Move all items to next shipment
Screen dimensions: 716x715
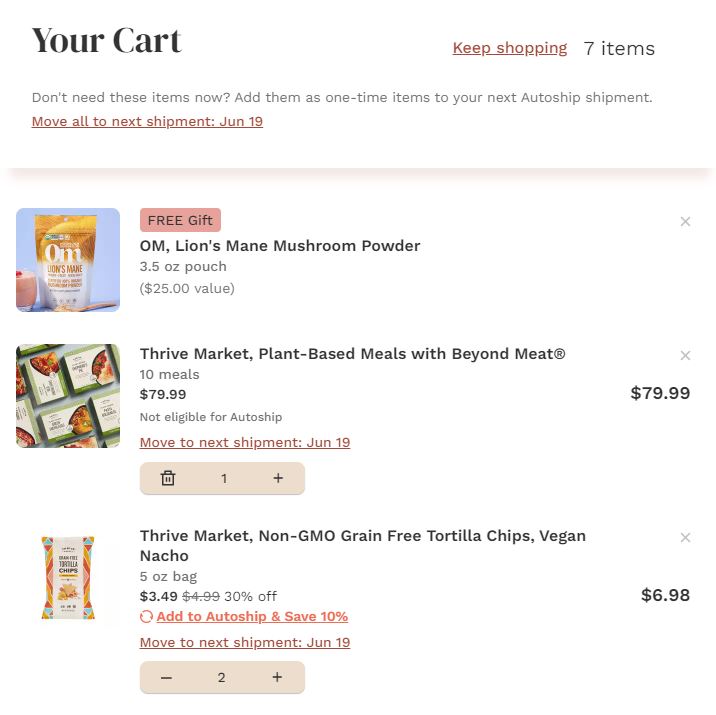point(147,122)
